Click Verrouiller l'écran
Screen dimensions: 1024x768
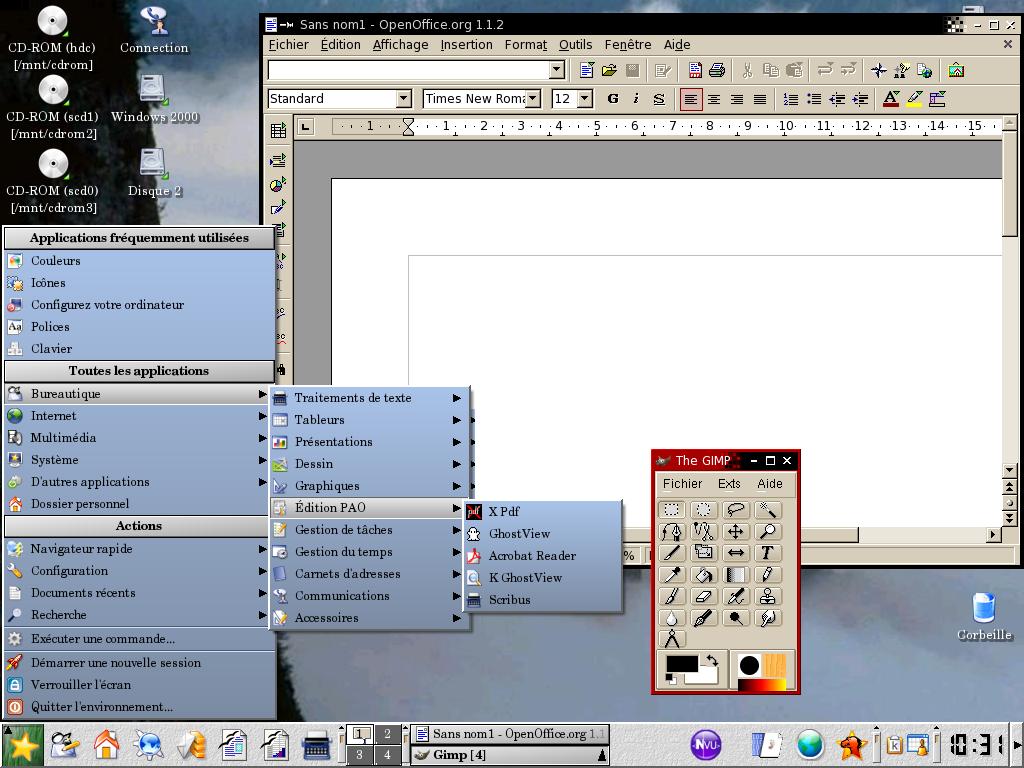139,685
